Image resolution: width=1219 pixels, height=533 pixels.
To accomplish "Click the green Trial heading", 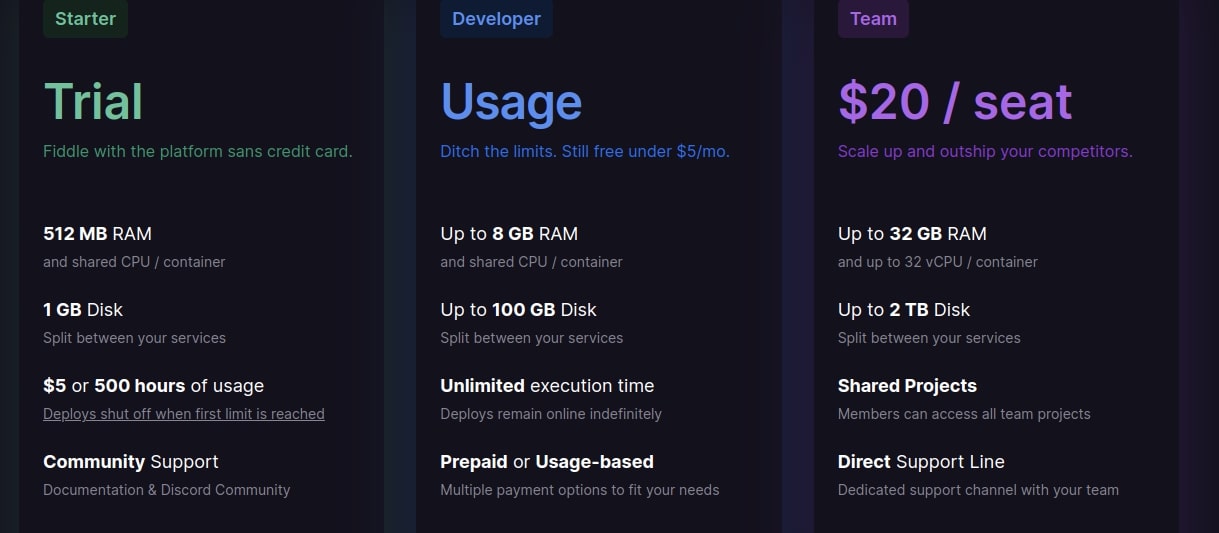I will [x=93, y=102].
